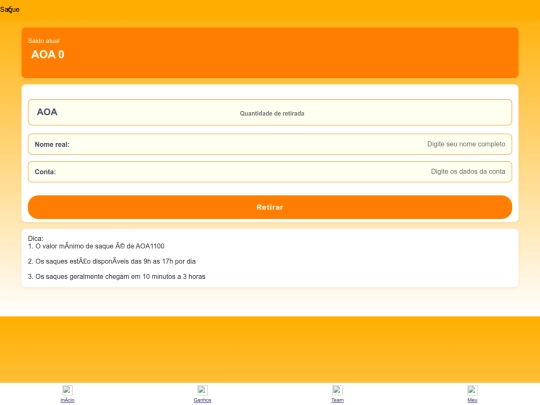The image size is (540, 405).
Task: Open the Meu link label
Action: pyautogui.click(x=472, y=400)
